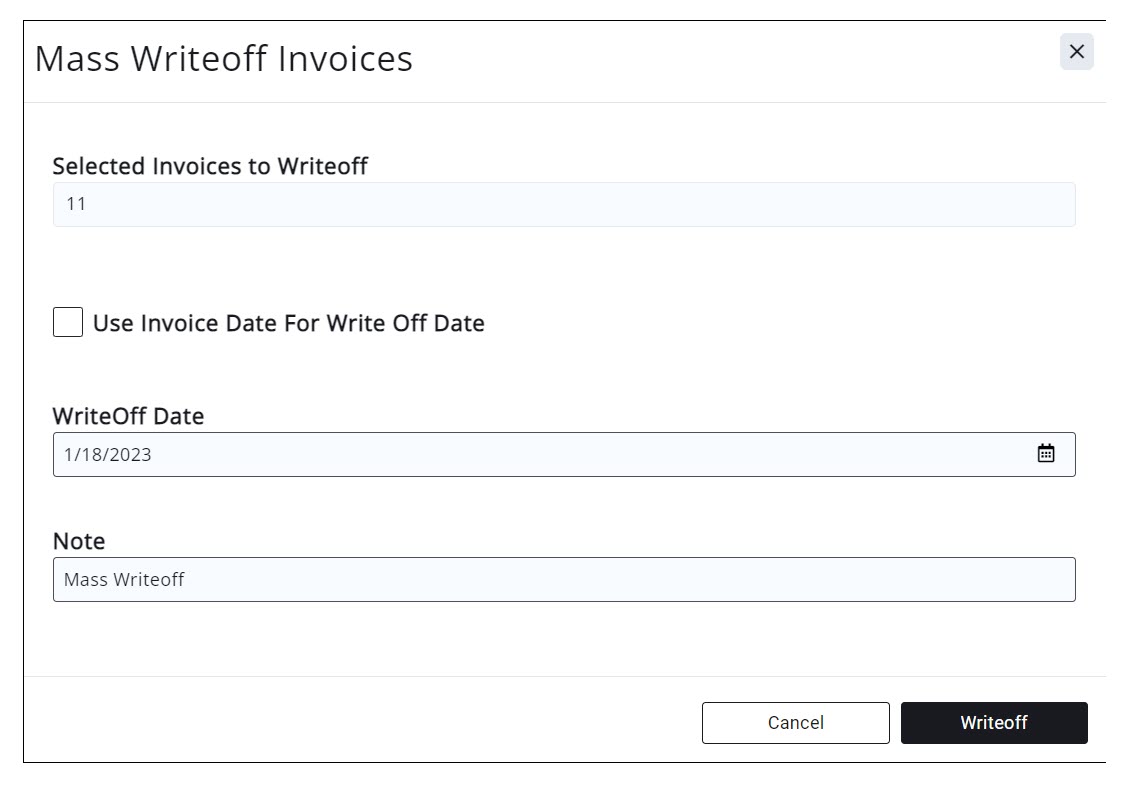Click the Note field label

pos(79,541)
